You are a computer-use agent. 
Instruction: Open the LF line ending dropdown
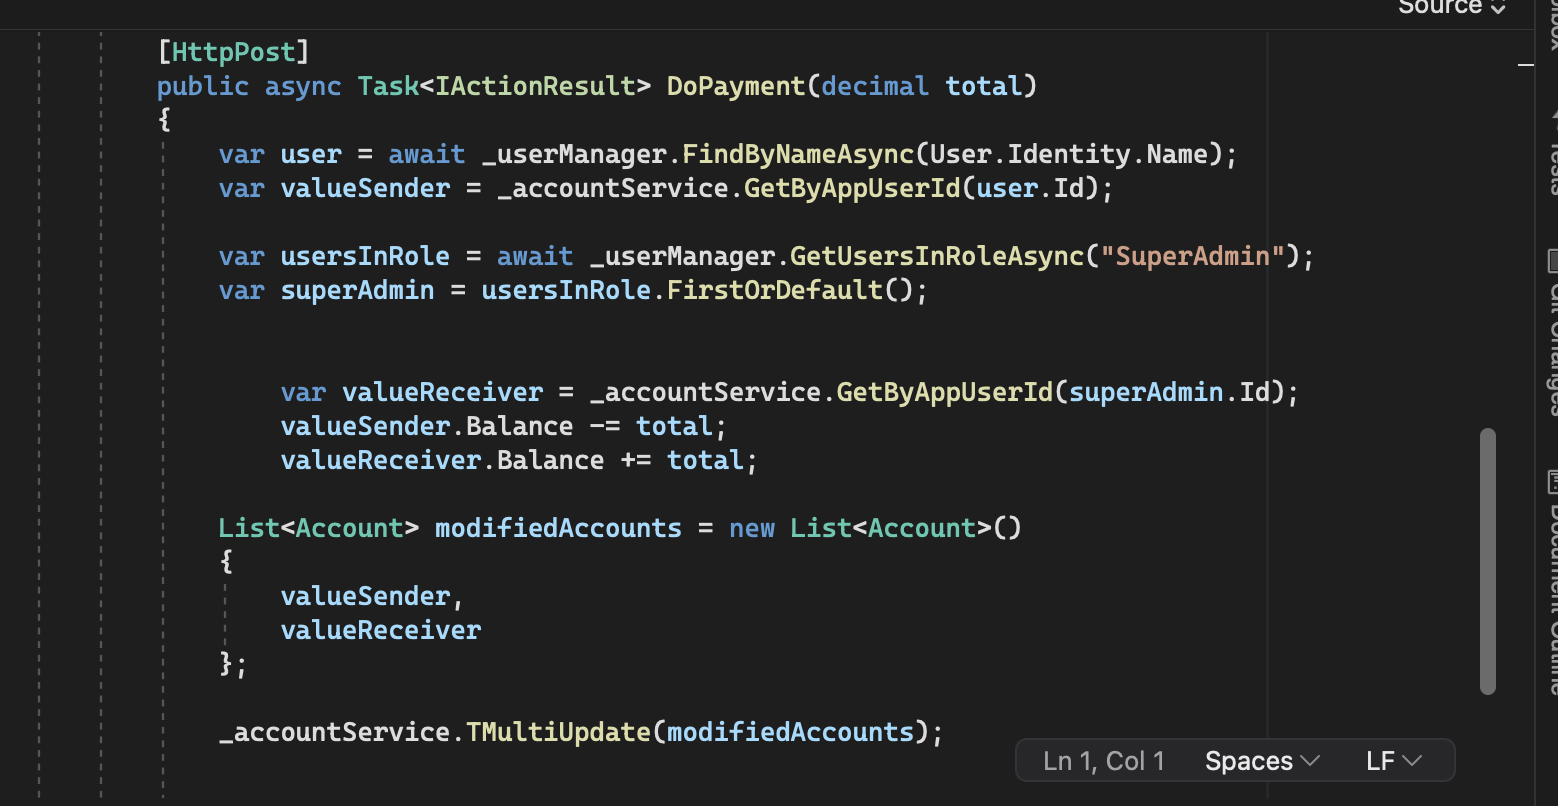tap(1394, 761)
